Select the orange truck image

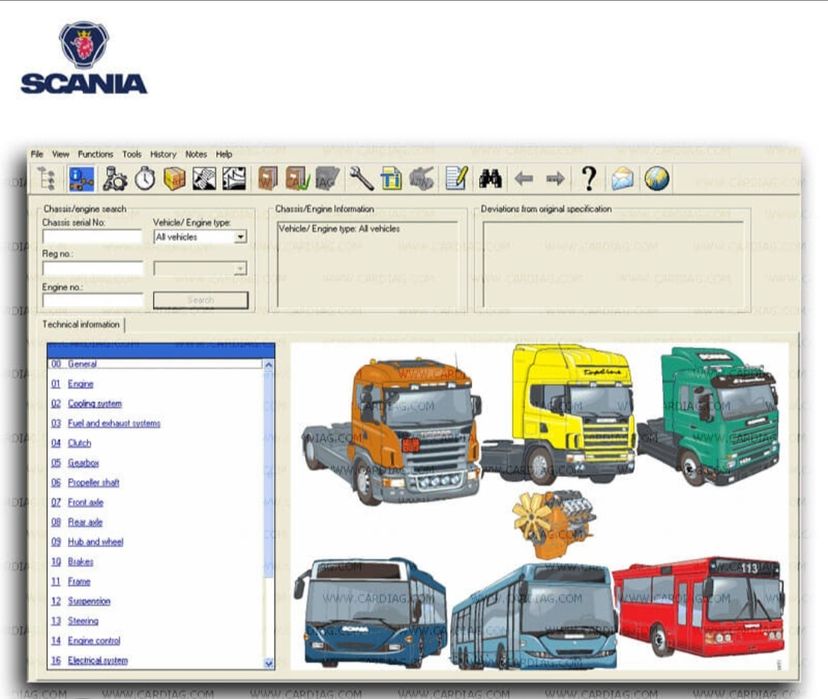(x=391, y=430)
